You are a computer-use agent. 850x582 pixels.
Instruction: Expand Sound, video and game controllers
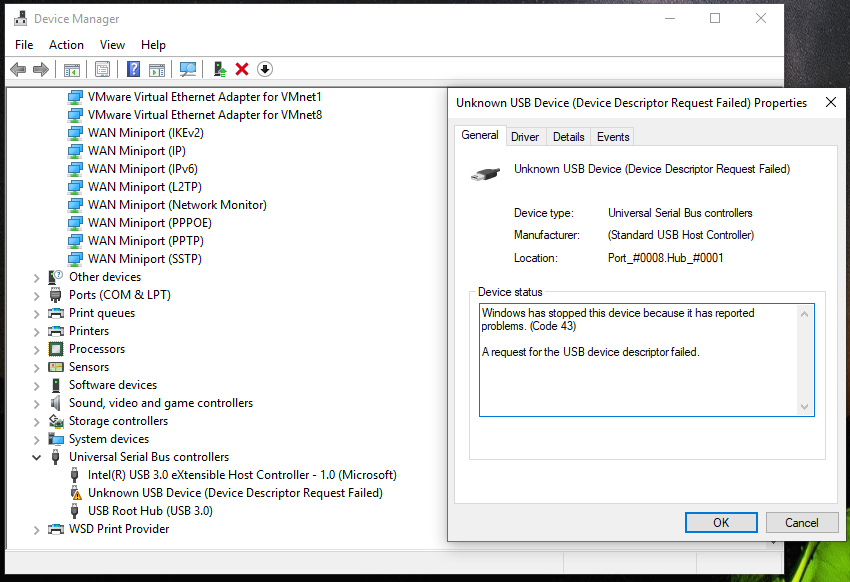coord(36,404)
